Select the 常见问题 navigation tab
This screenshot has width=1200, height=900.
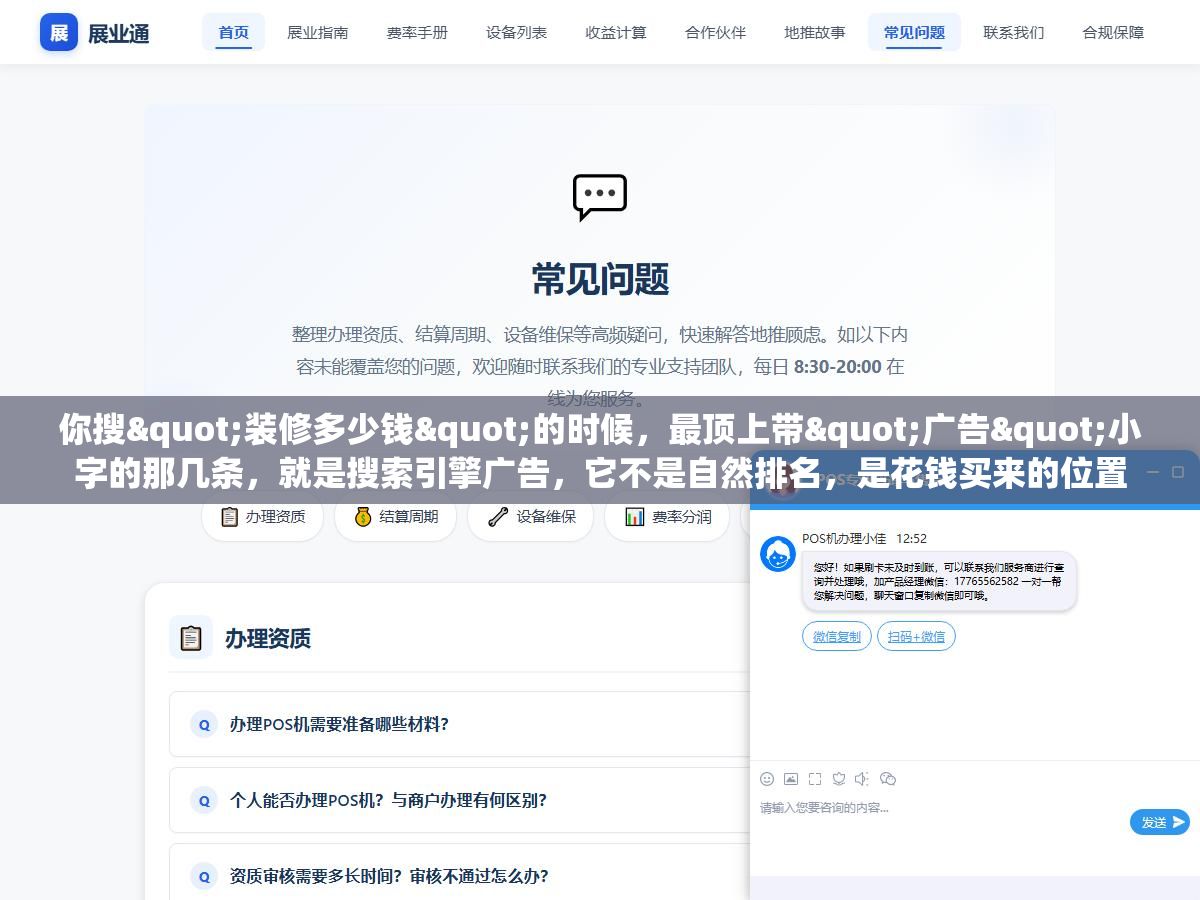click(x=914, y=32)
